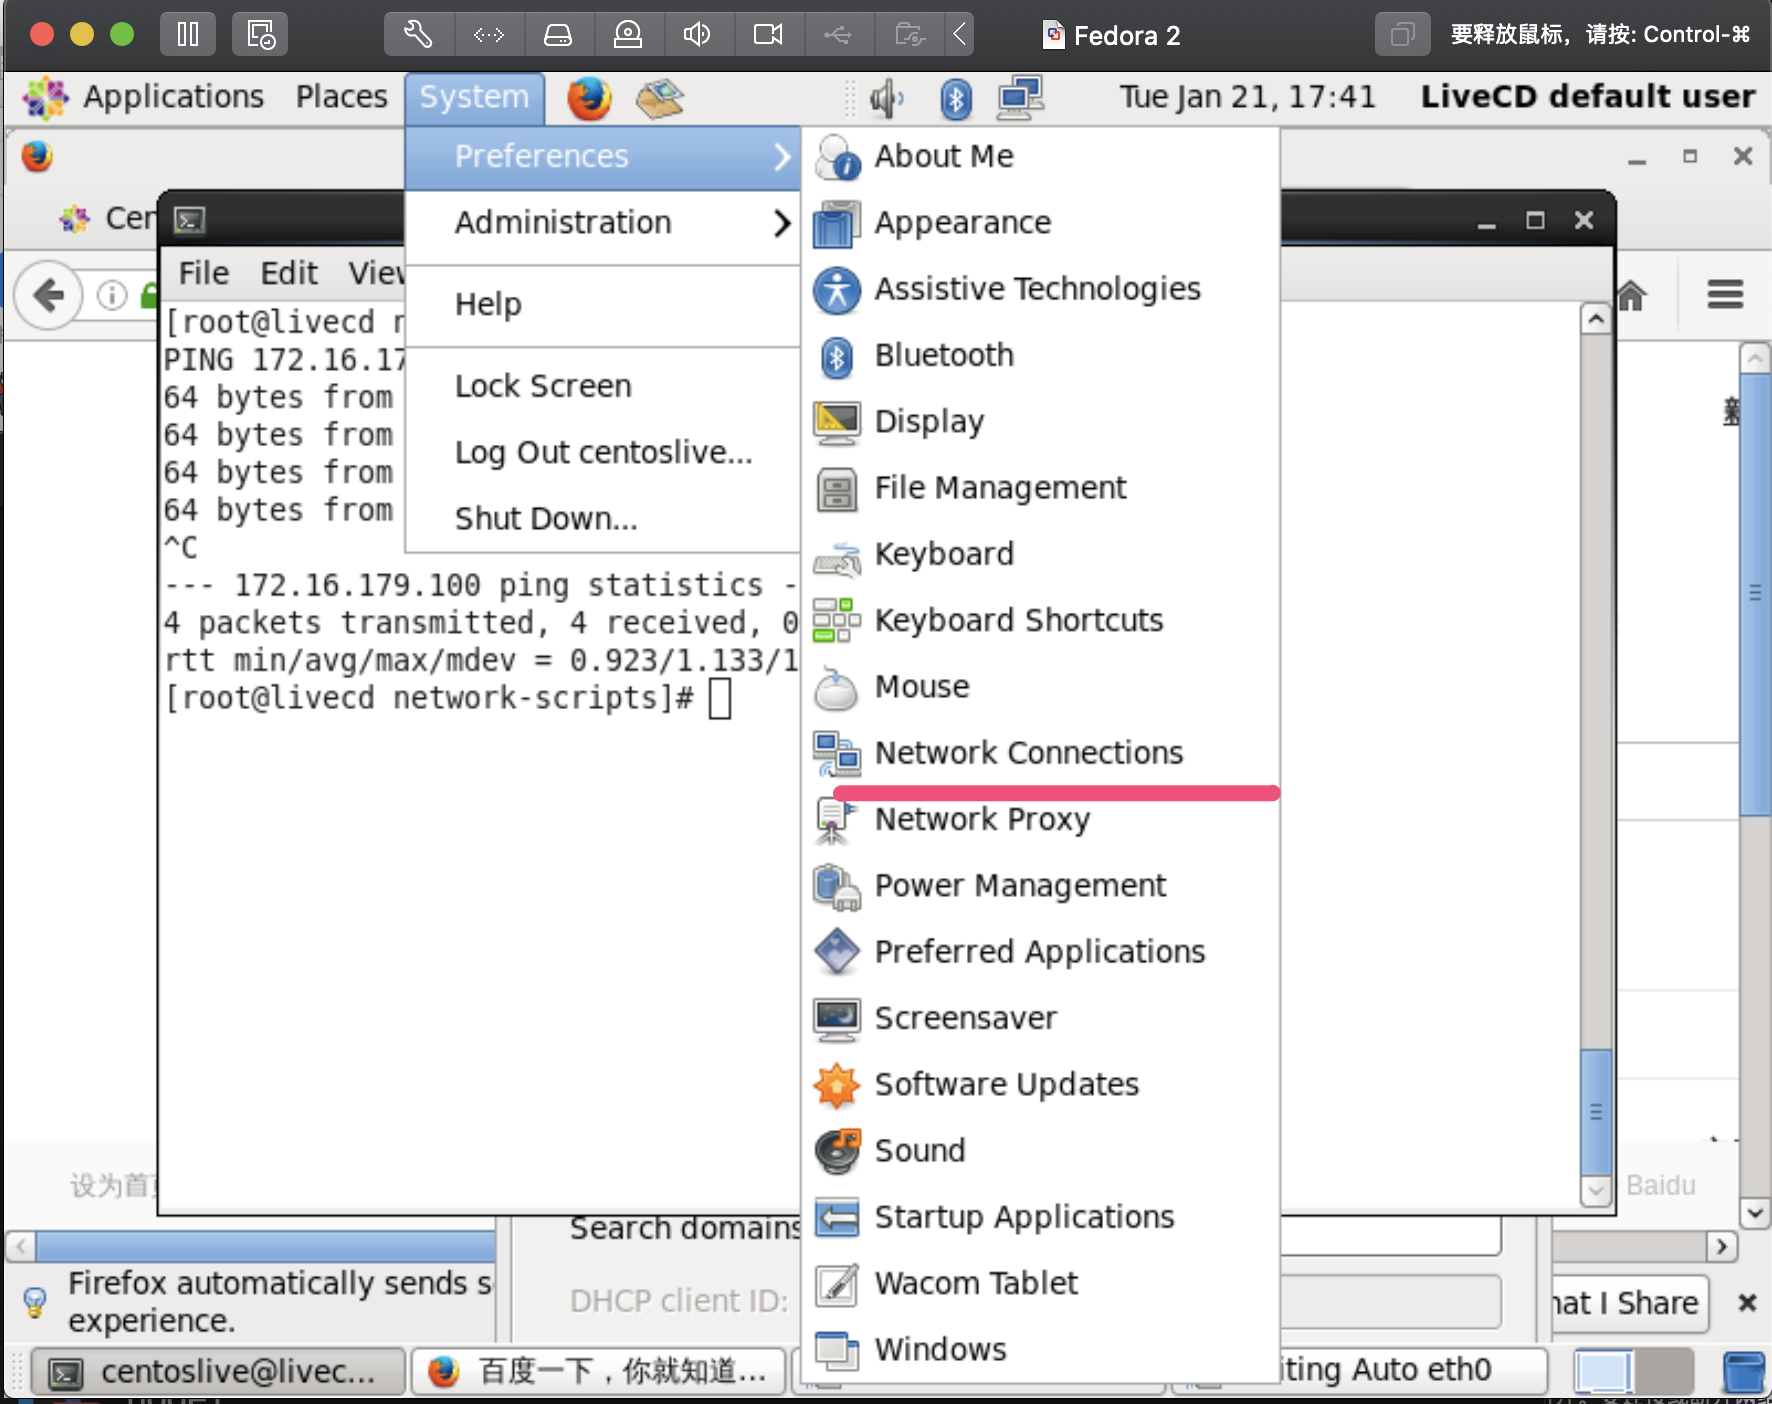This screenshot has height=1404, width=1772.
Task: Open Appearance preferences
Action: [1040, 223]
